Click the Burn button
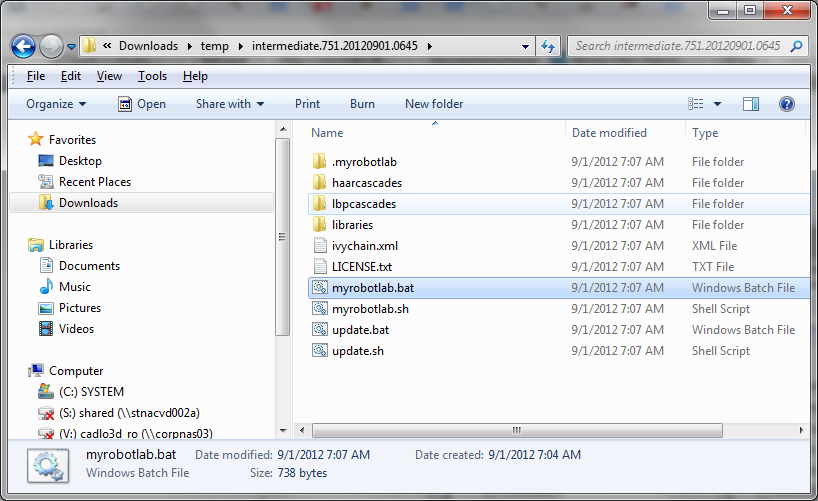Screen dimensions: 818x501 click(x=363, y=104)
